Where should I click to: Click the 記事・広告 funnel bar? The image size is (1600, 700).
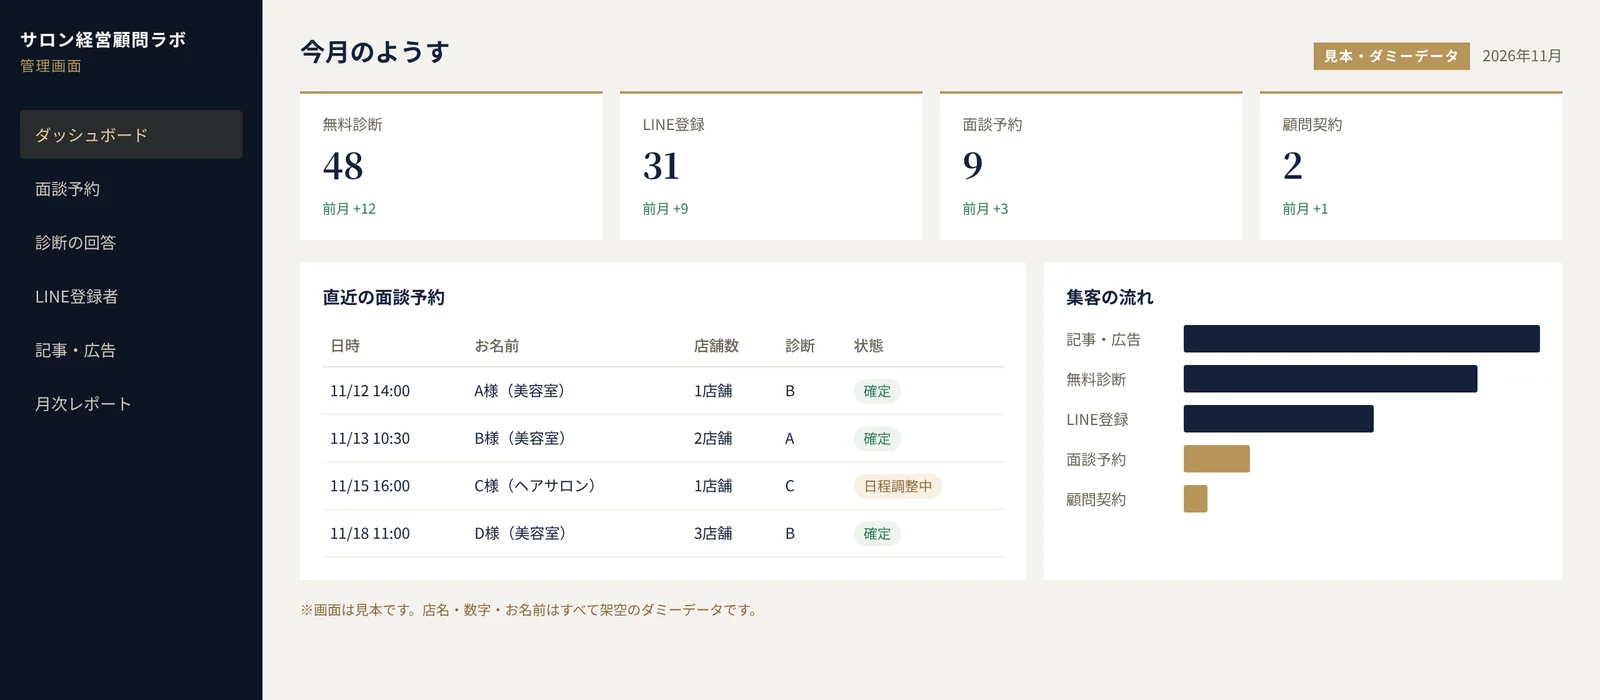tap(1361, 339)
